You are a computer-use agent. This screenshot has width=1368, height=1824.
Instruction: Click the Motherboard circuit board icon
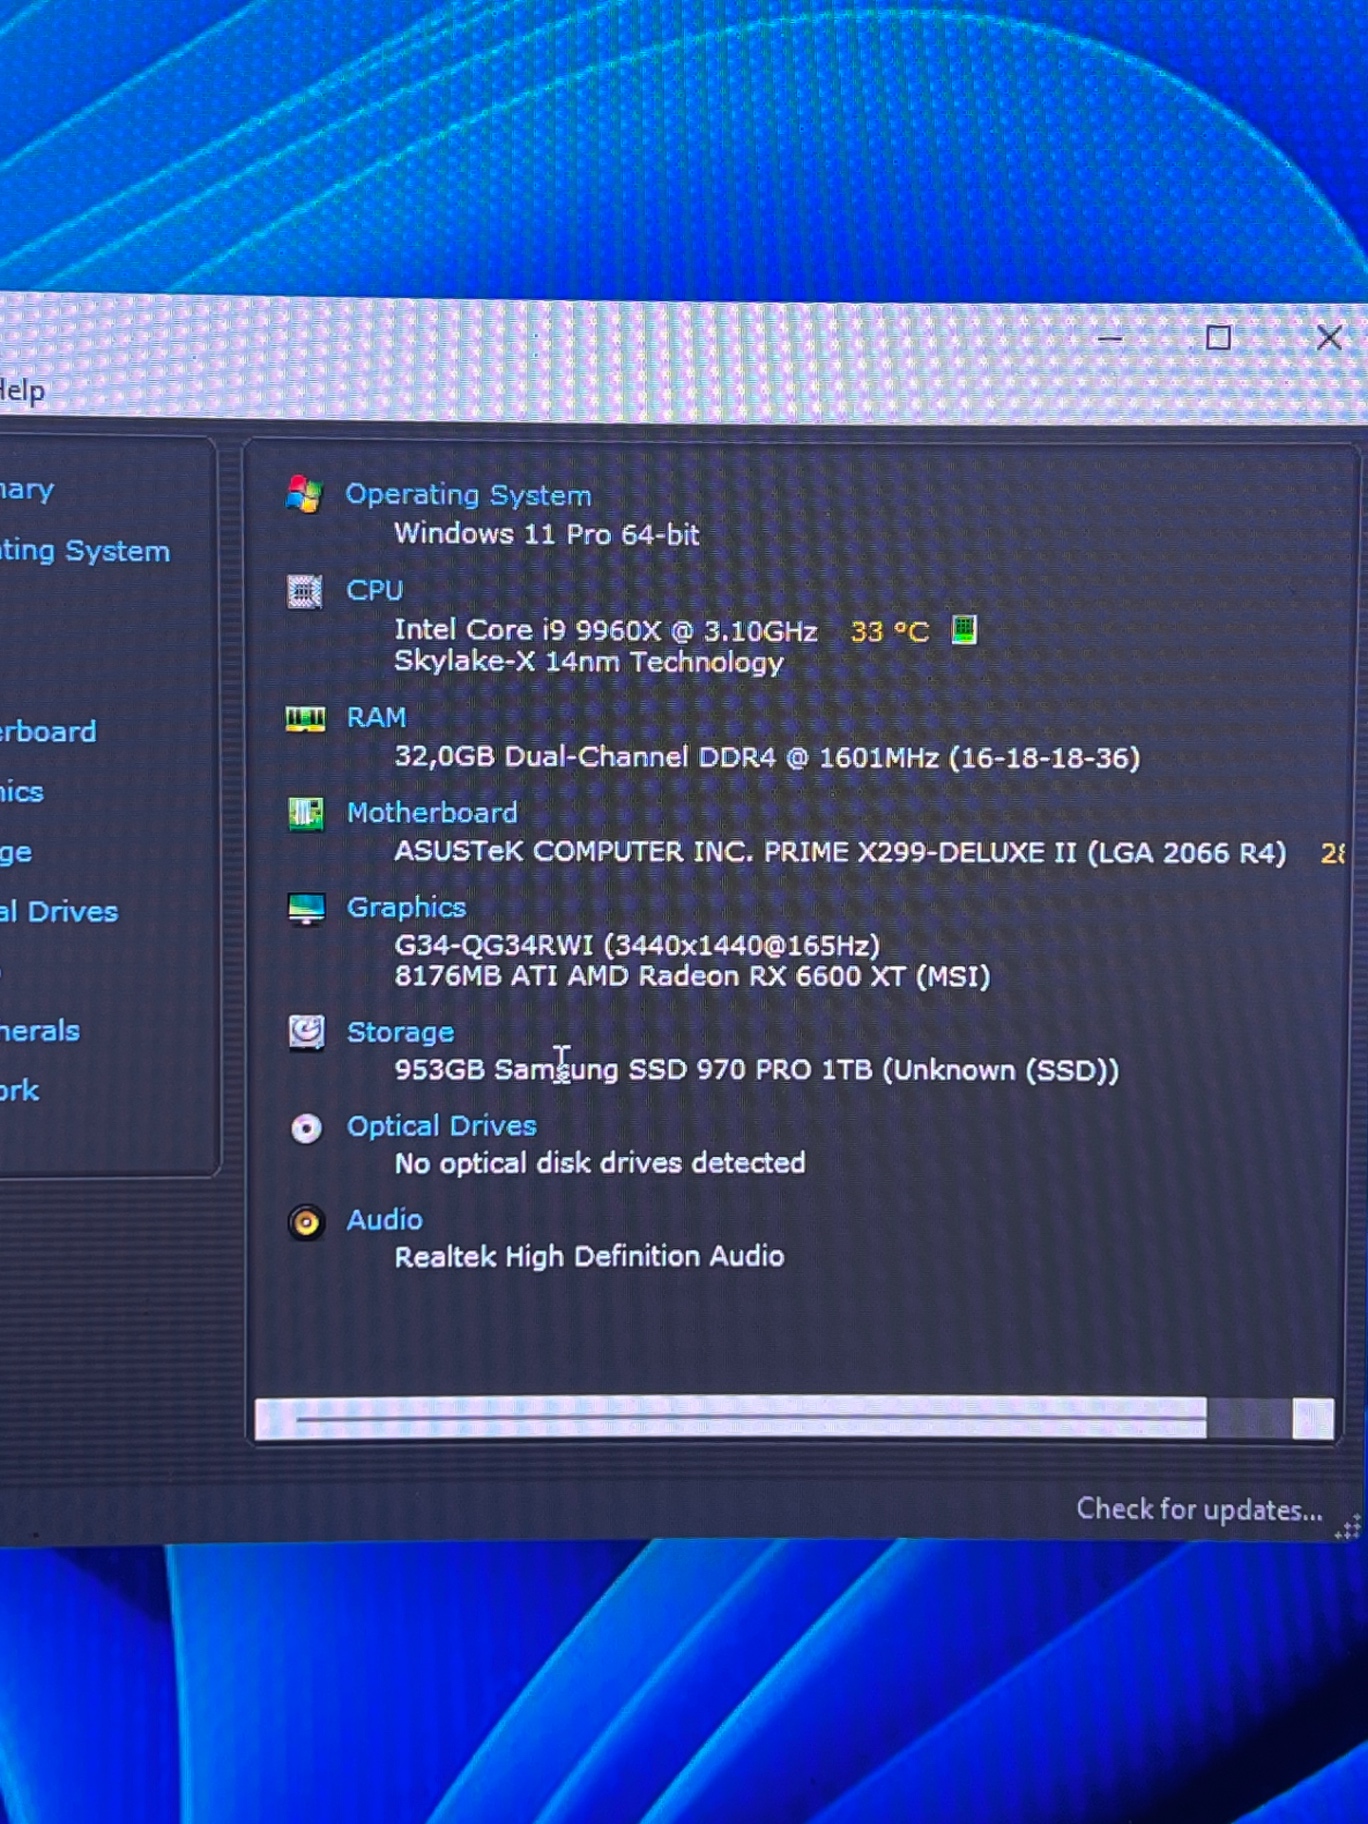(306, 813)
